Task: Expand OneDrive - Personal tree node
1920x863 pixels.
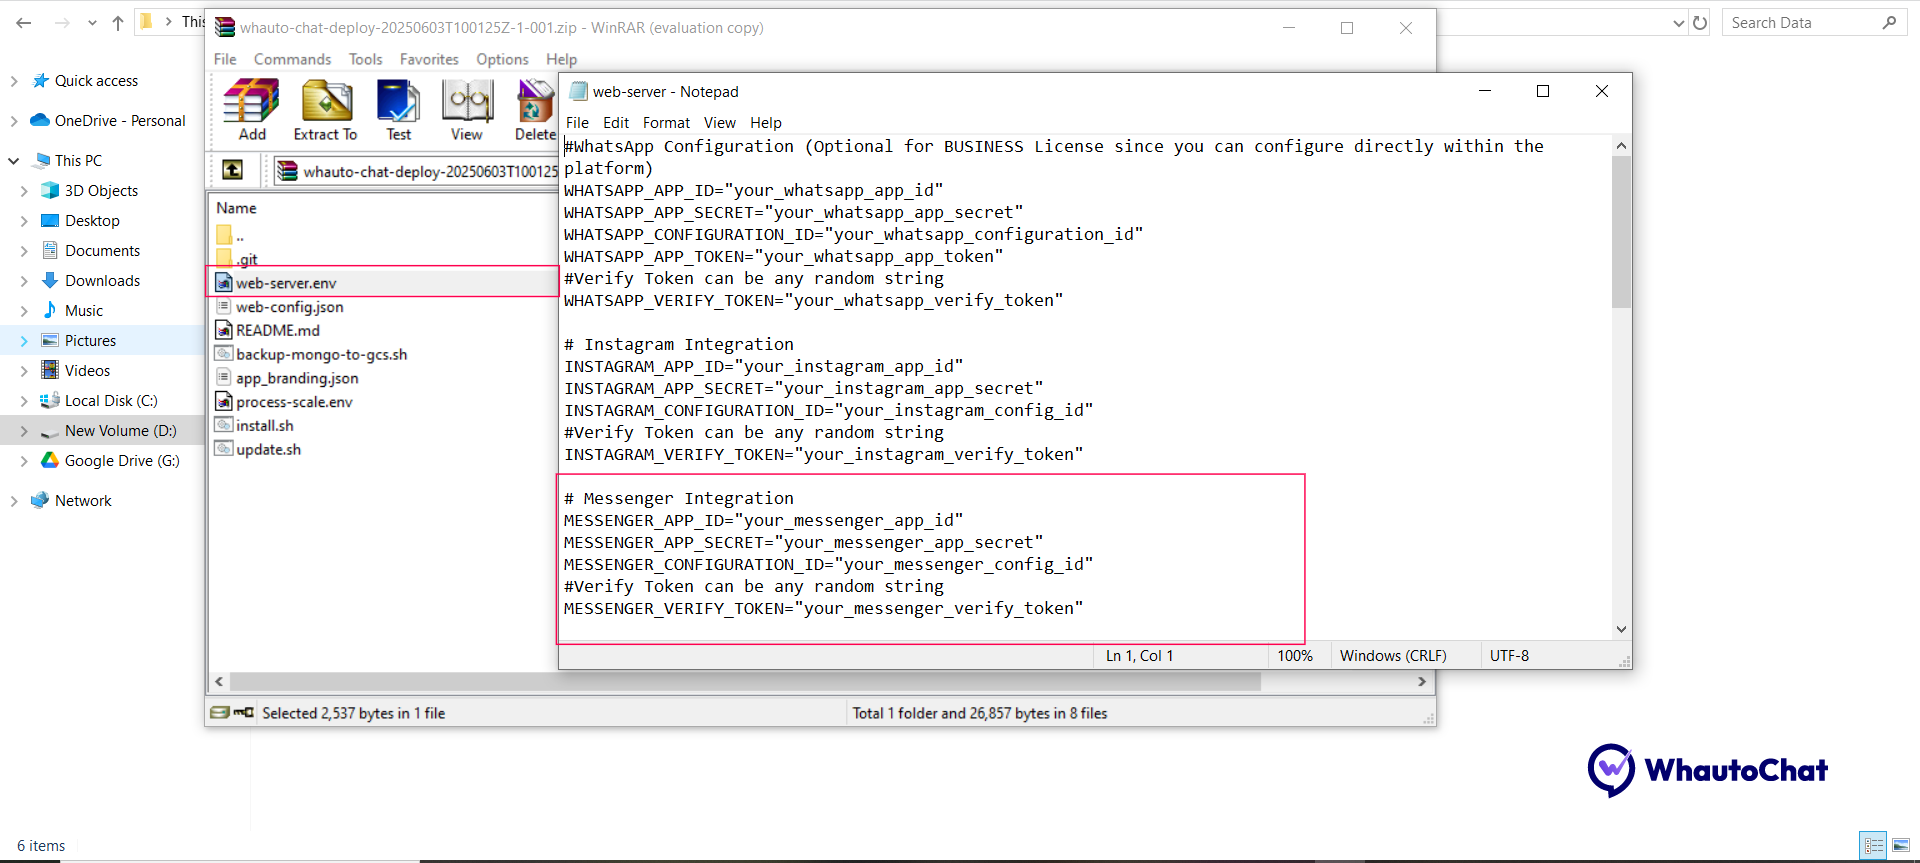Action: tap(14, 121)
